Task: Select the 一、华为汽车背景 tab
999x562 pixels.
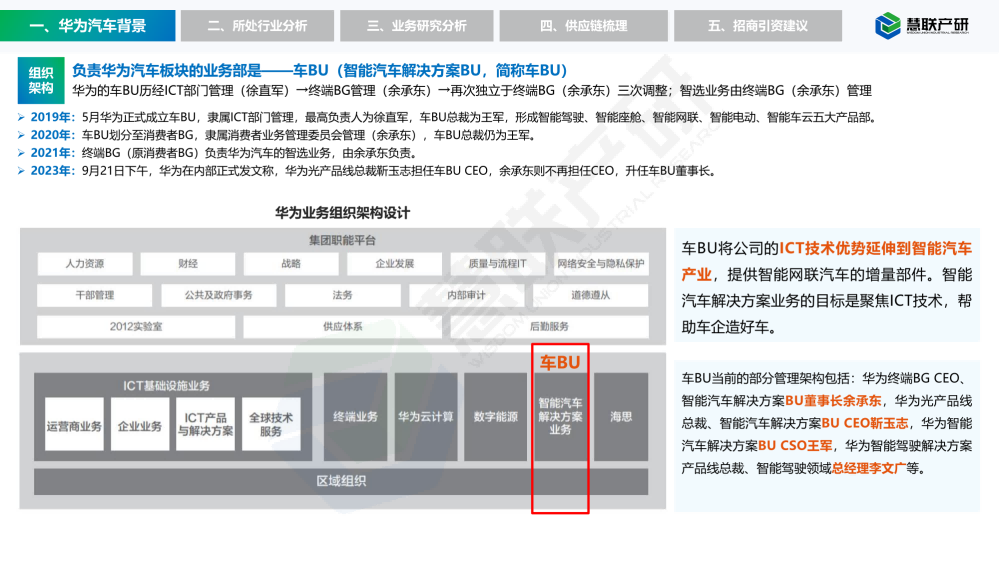Action: click(87, 25)
